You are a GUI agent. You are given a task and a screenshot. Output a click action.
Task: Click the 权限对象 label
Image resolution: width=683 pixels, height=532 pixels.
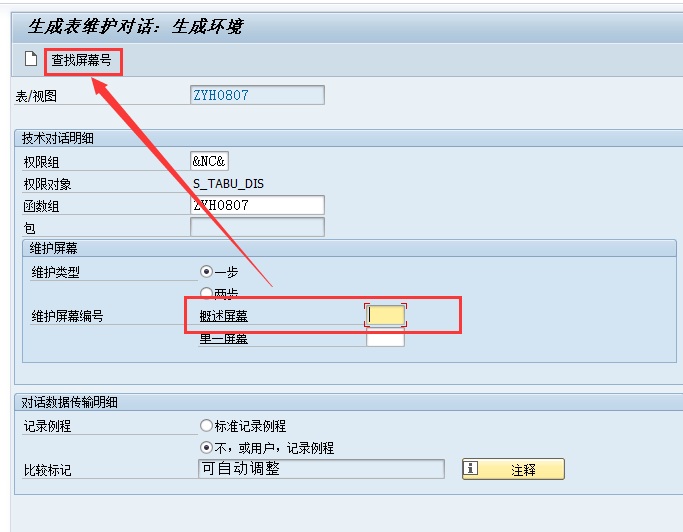coord(47,184)
